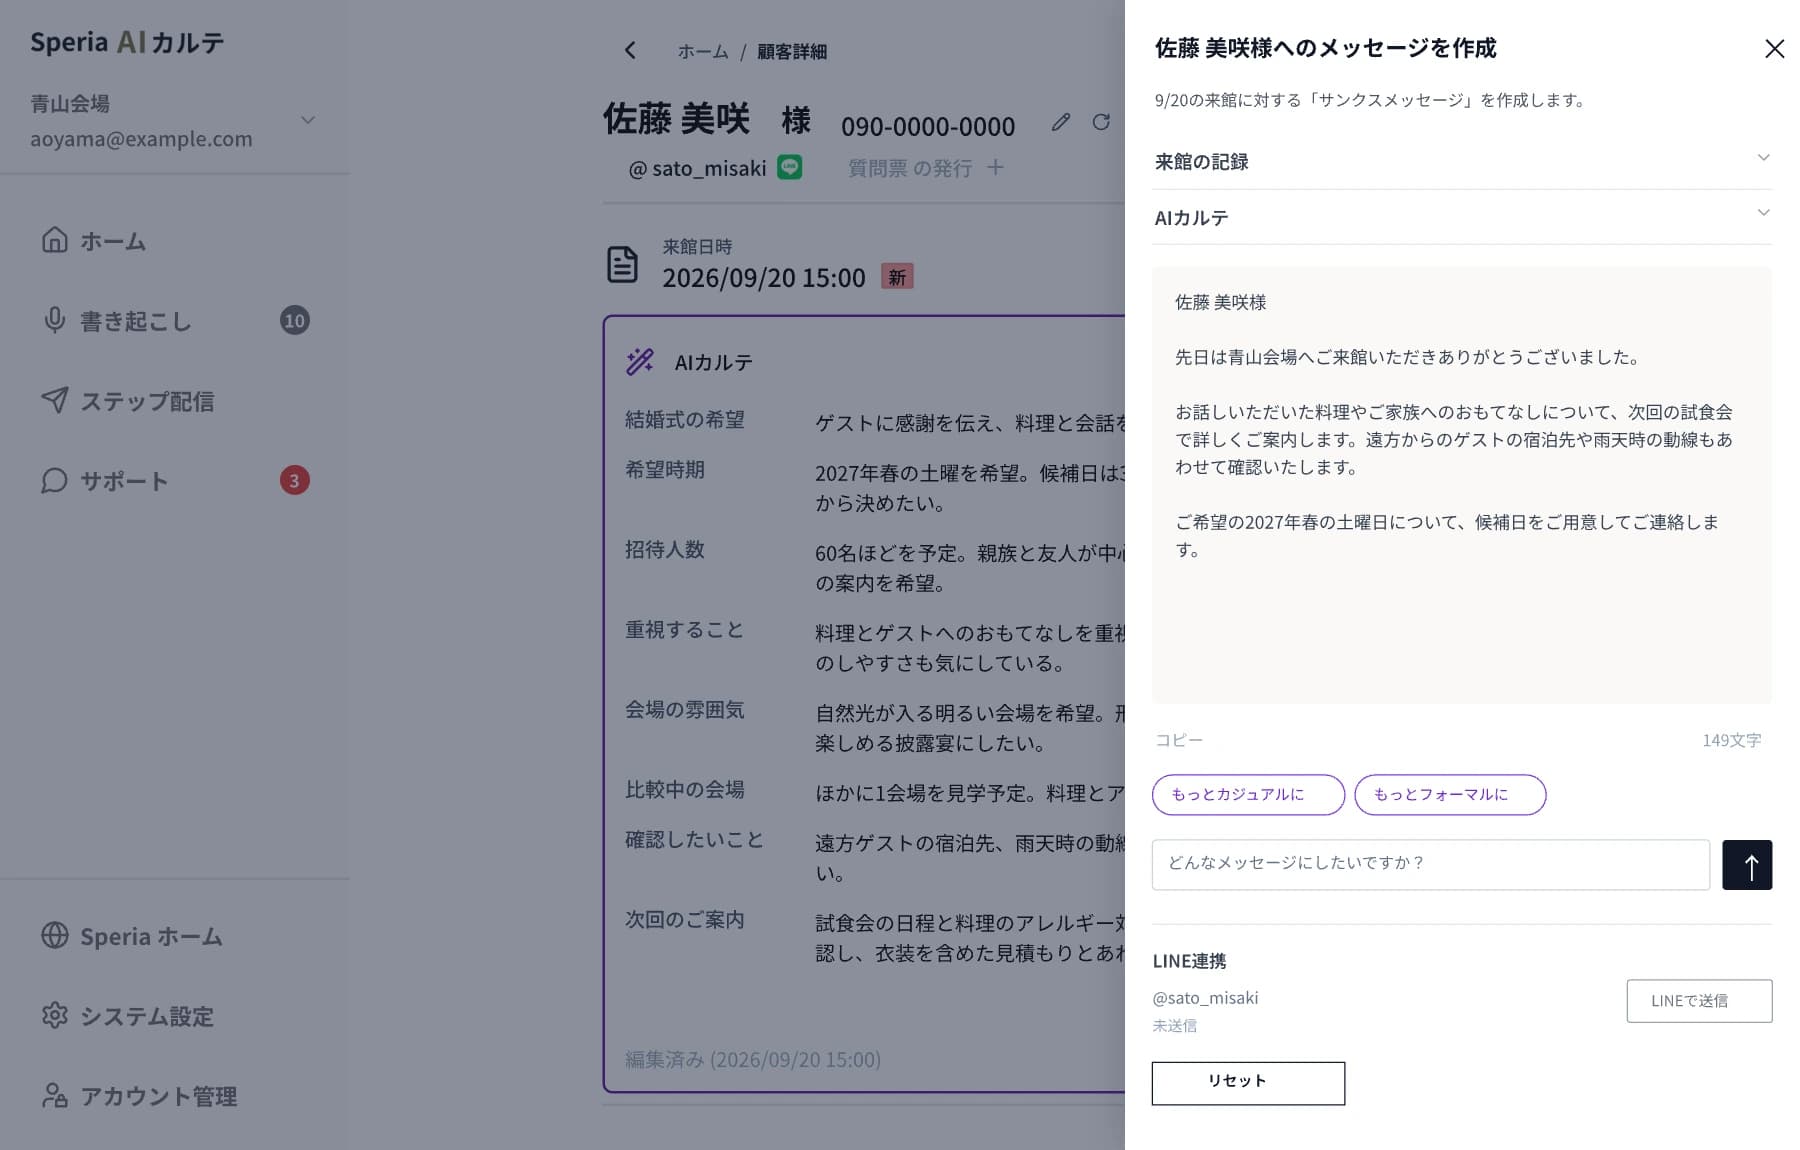Click the 10 badge on 書き起こし
This screenshot has width=1800, height=1150.
294,320
